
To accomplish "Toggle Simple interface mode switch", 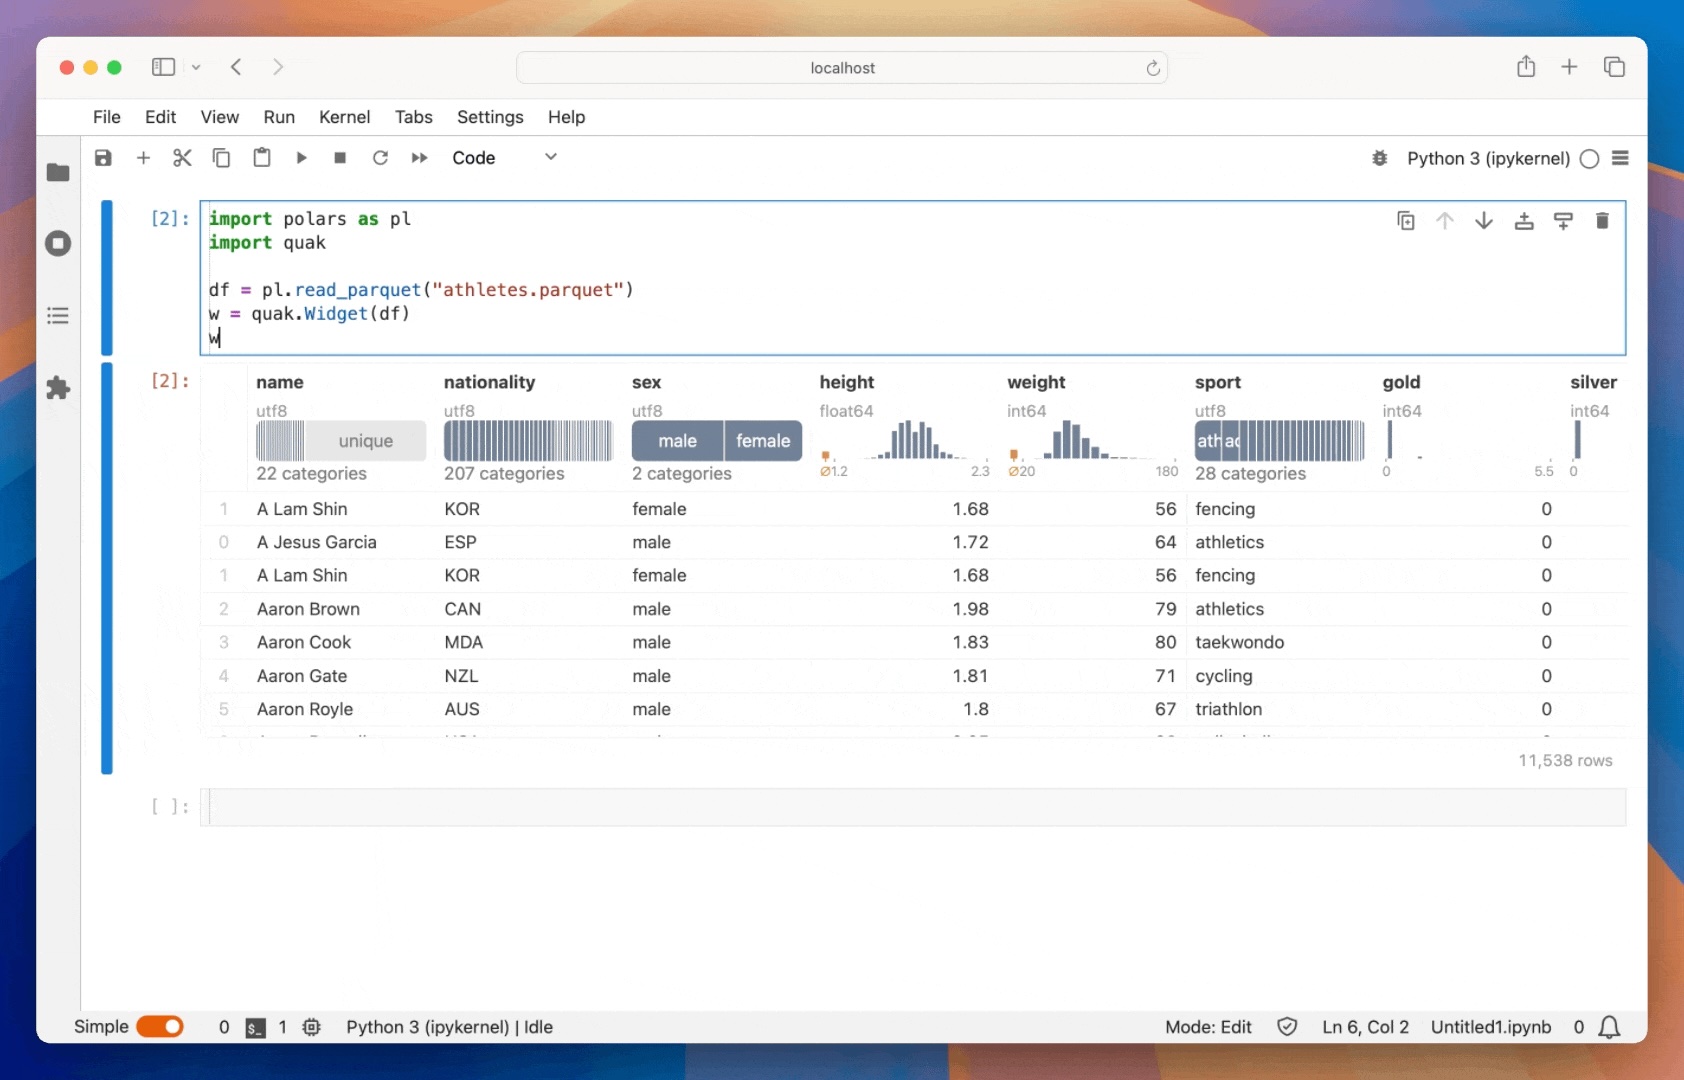I will 160,1027.
